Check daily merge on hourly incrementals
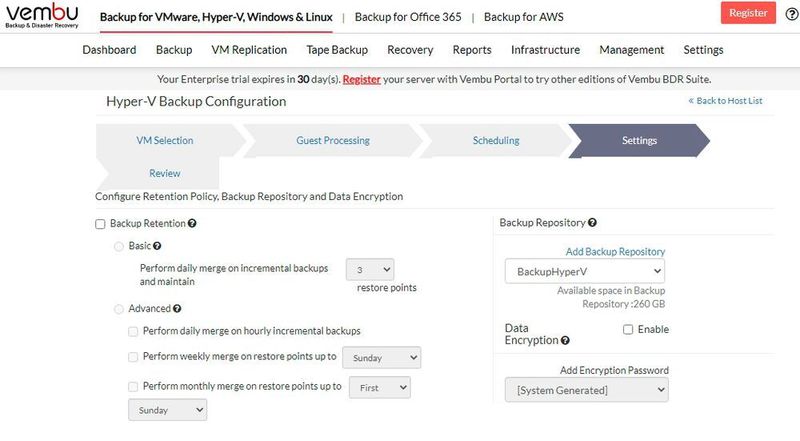This screenshot has width=800, height=441. pos(133,330)
